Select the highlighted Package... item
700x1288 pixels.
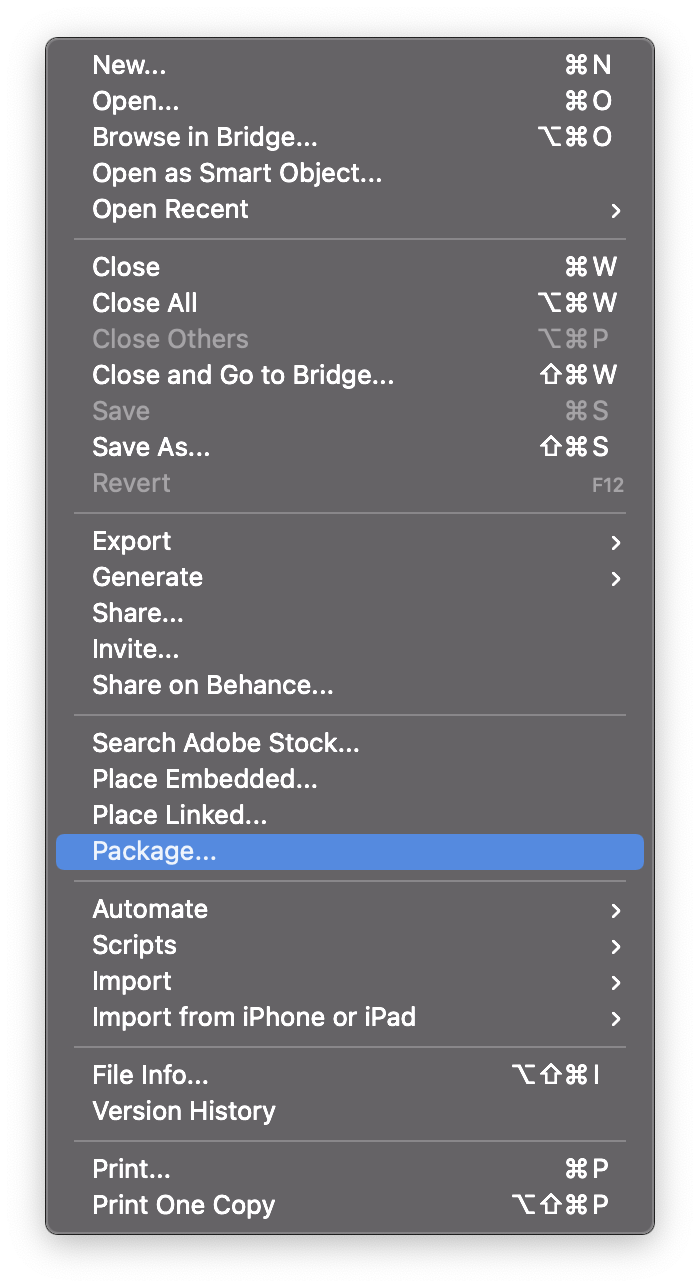click(155, 851)
